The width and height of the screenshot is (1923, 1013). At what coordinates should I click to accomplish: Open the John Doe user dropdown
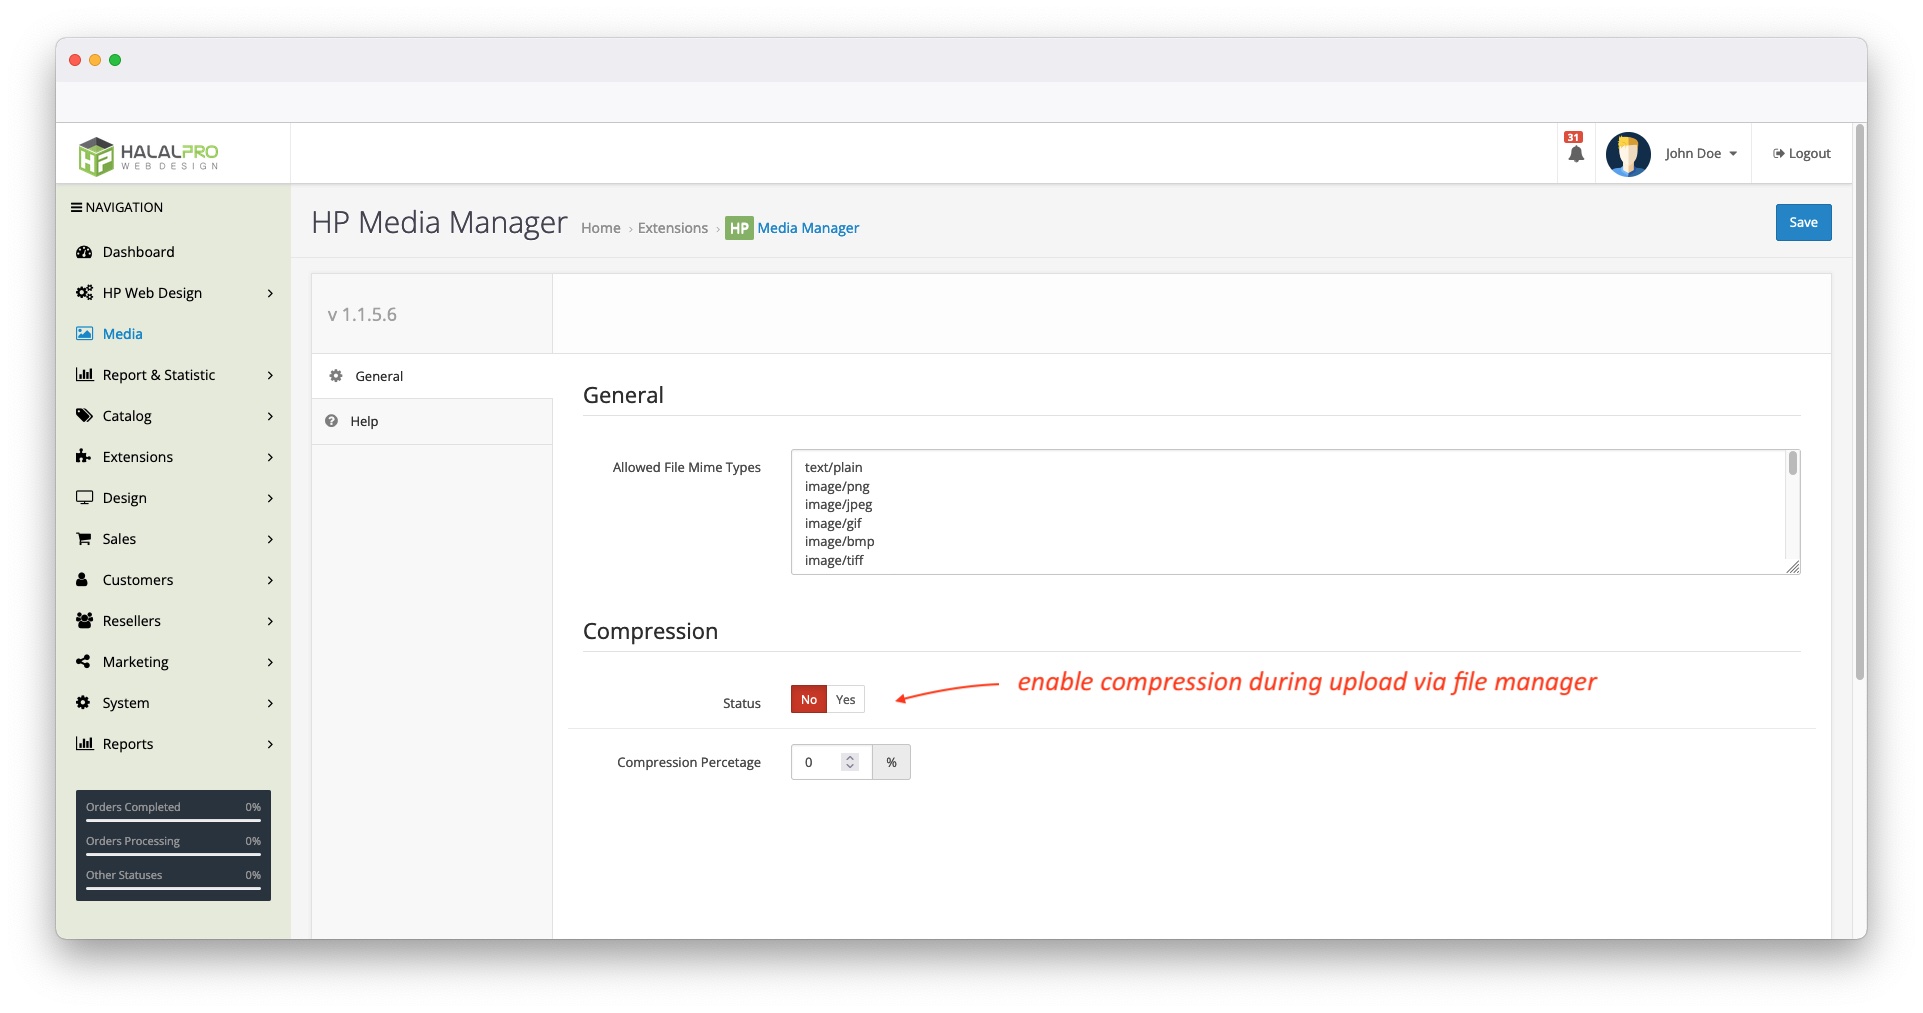tap(1700, 154)
